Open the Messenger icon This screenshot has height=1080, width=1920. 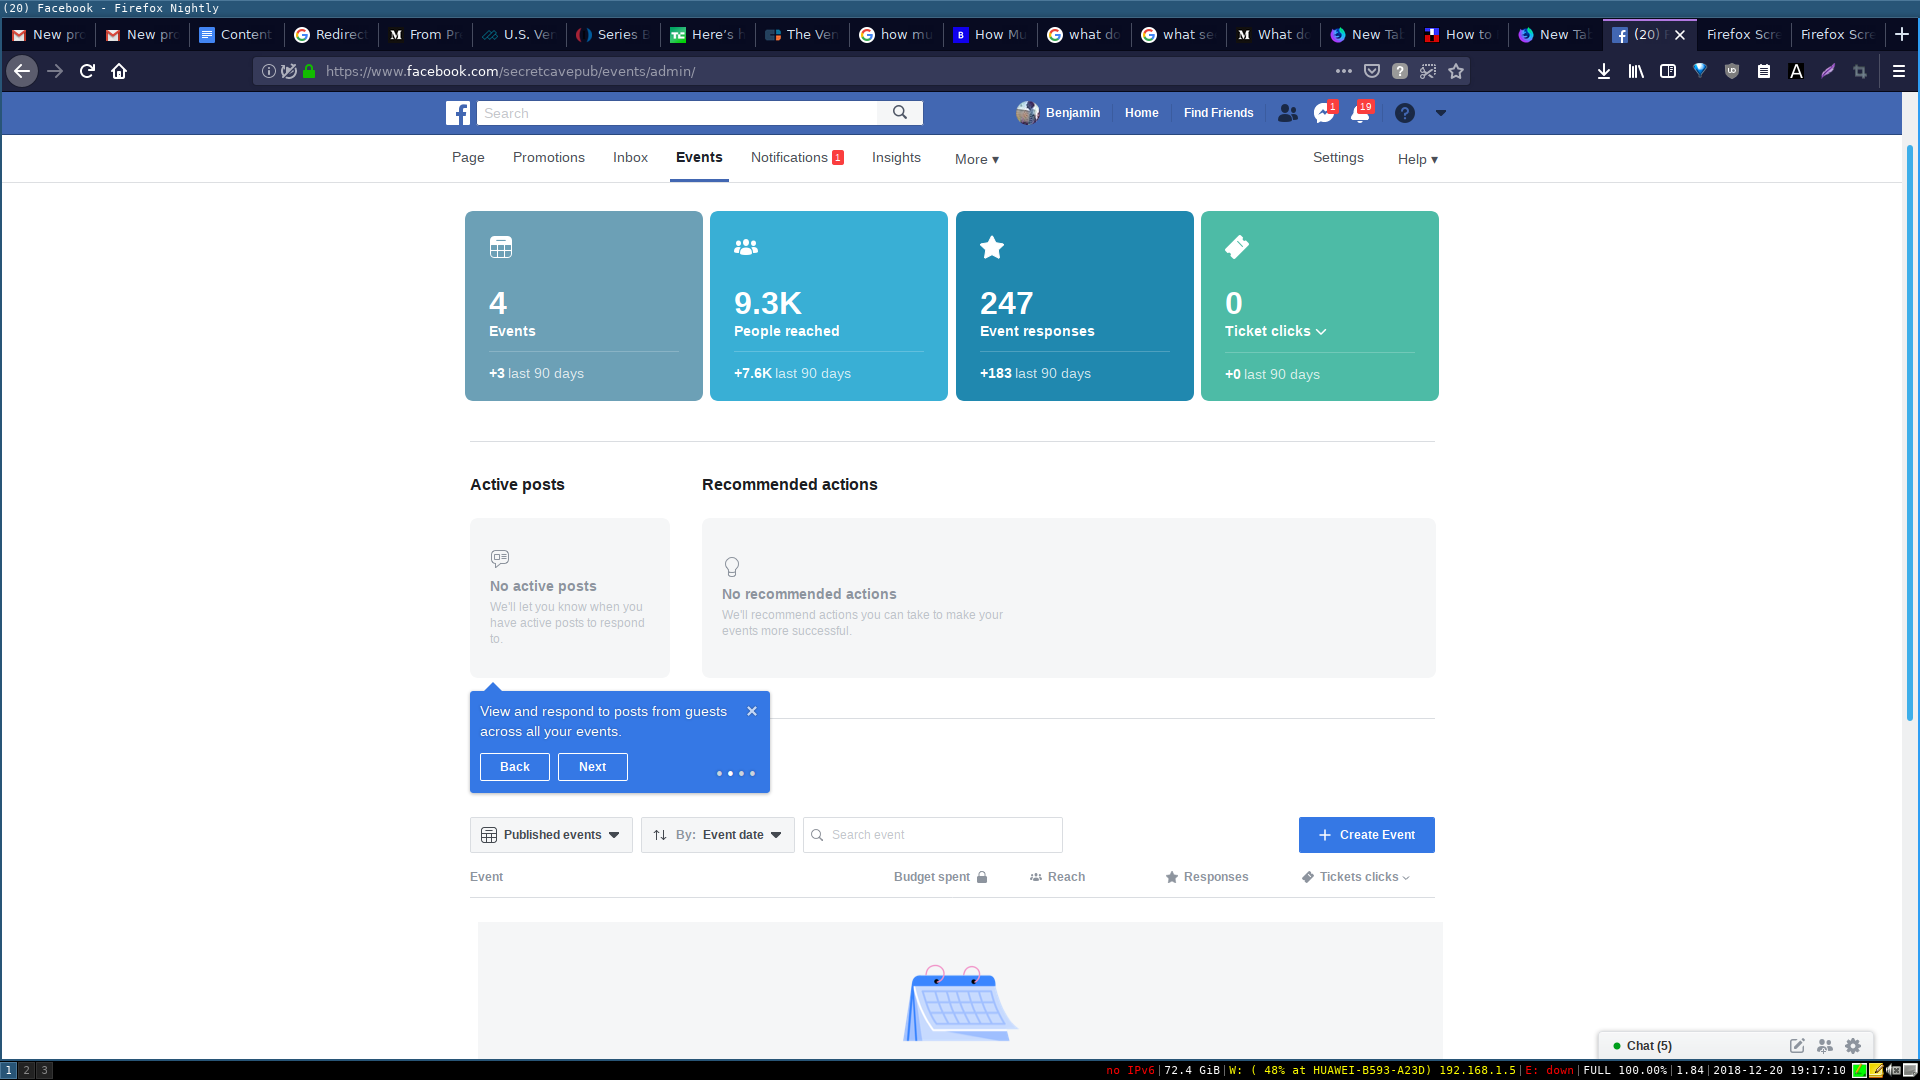click(x=1324, y=113)
